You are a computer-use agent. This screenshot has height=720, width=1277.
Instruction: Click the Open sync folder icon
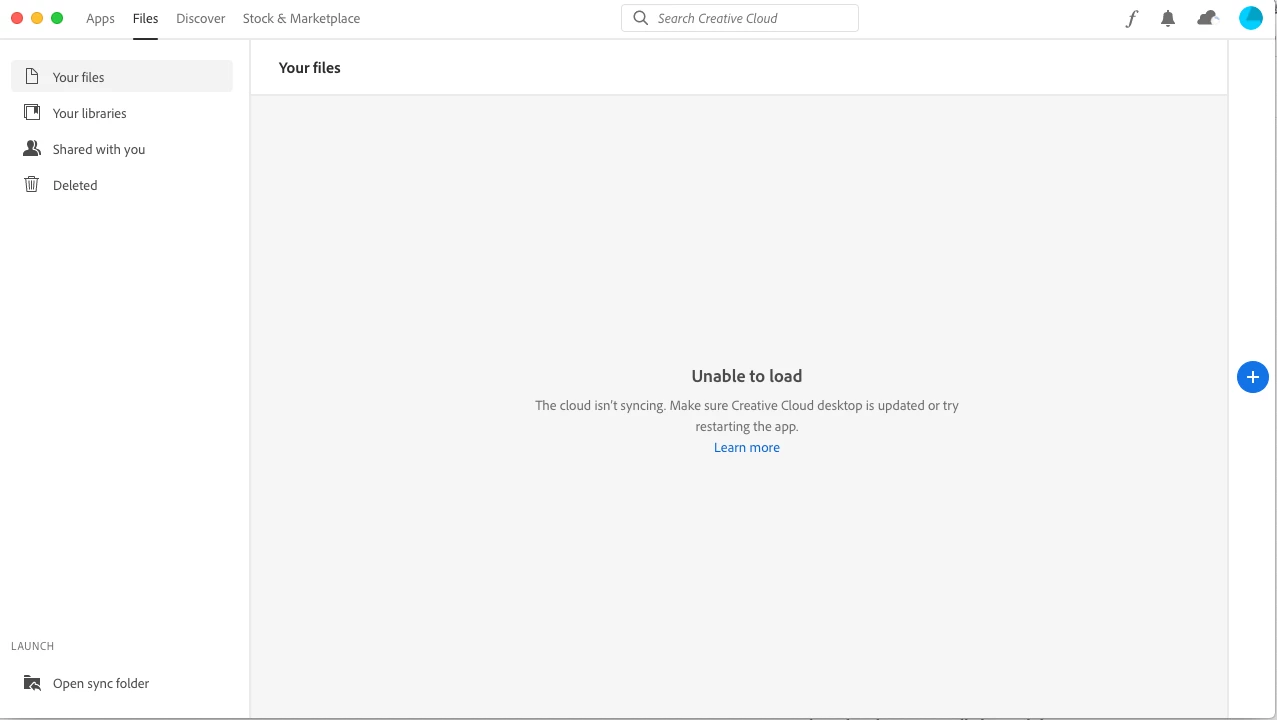tap(32, 683)
